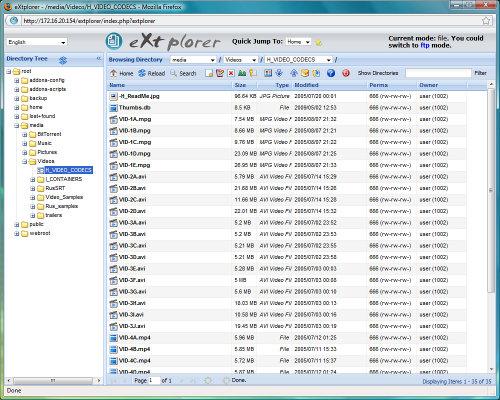Open the English language dropdown
The width and height of the screenshot is (500, 400).
[x=37, y=42]
